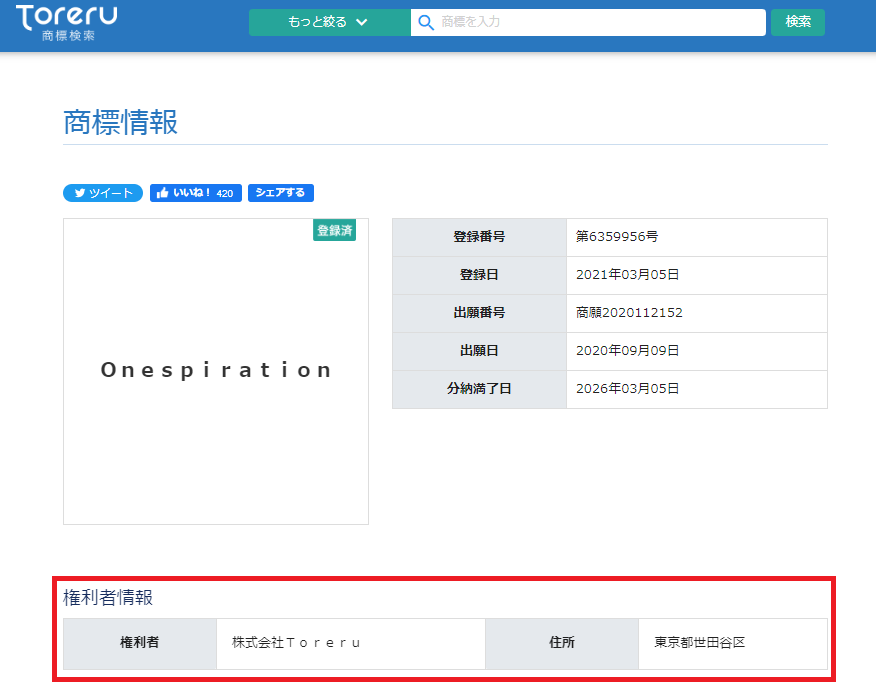The image size is (876, 692).
Task: Select the application number 商願2020112152
Action: click(629, 313)
